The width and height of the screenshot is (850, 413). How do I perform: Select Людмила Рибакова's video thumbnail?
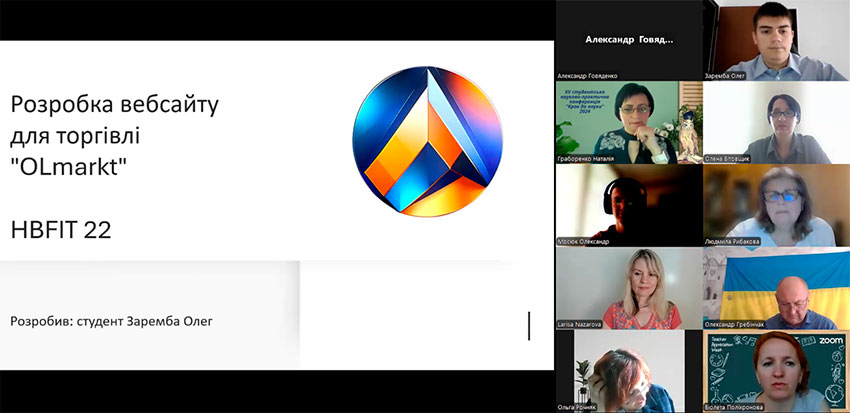(x=775, y=205)
